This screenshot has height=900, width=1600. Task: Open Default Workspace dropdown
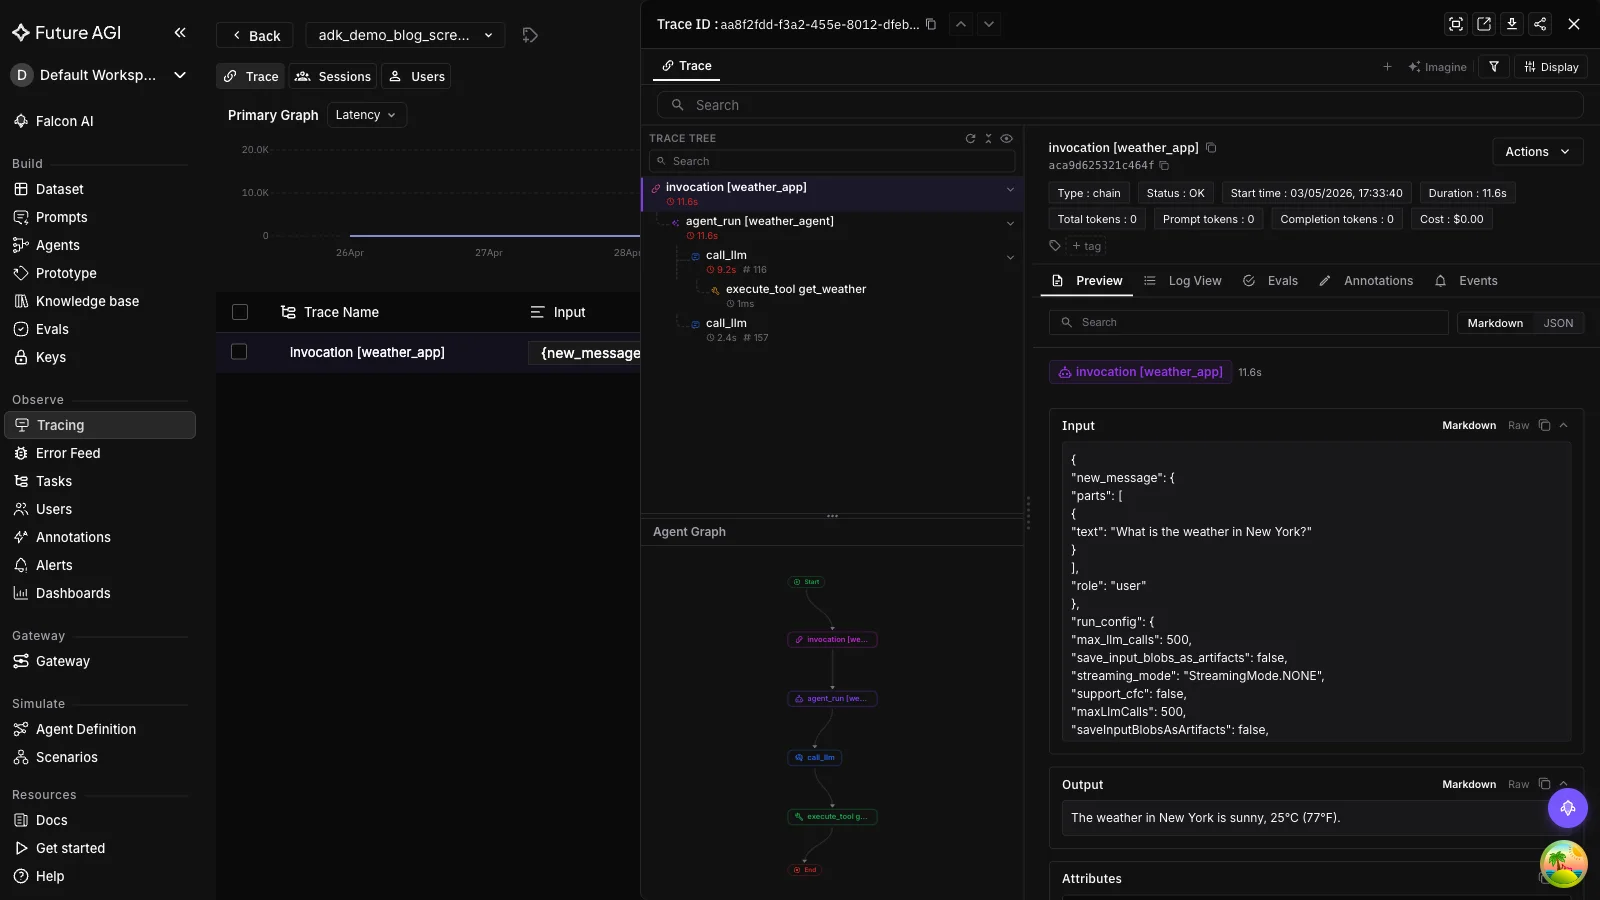tap(100, 75)
